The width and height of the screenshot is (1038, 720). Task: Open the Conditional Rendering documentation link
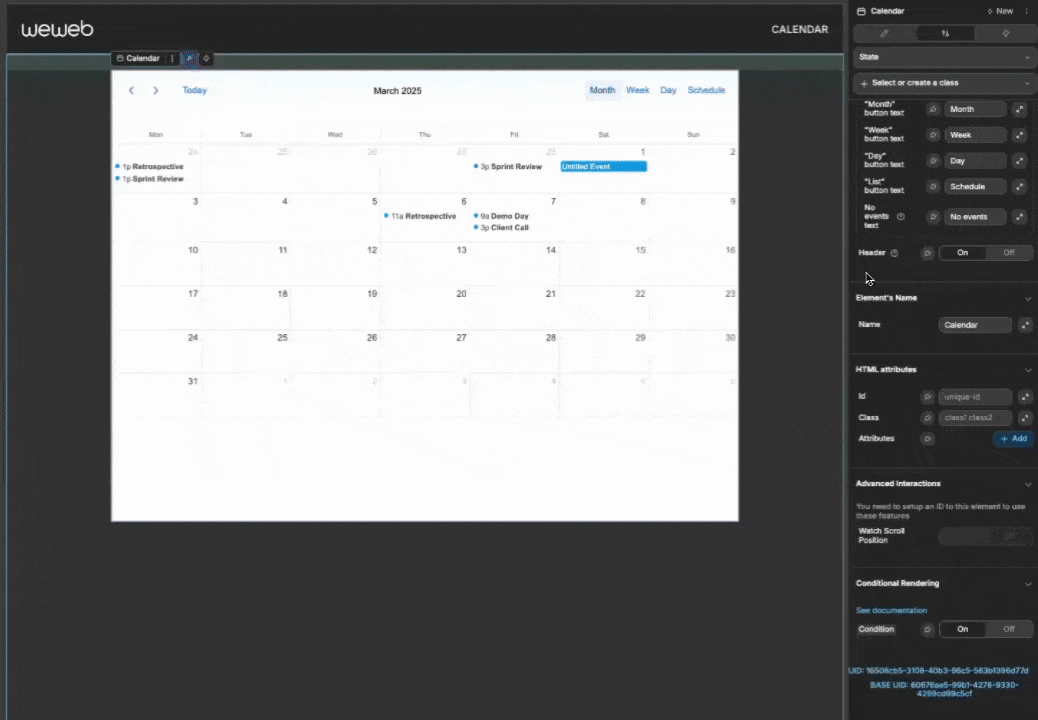point(890,610)
